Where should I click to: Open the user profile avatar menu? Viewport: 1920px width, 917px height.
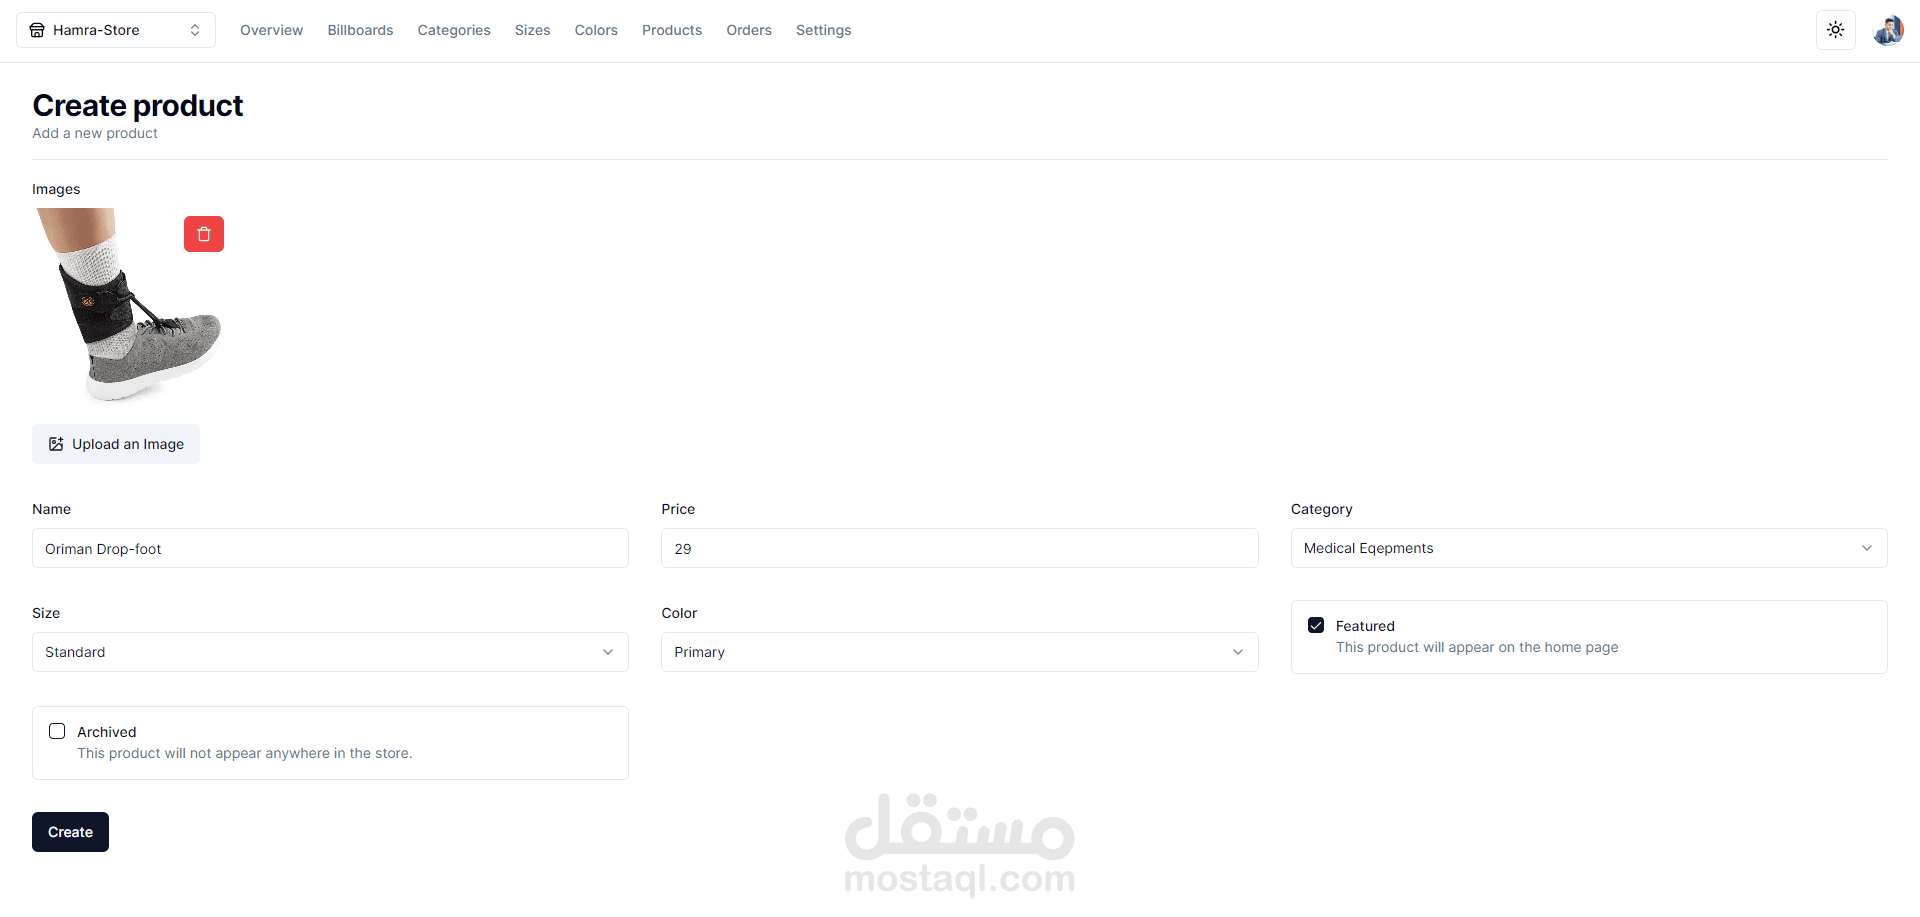click(1888, 30)
